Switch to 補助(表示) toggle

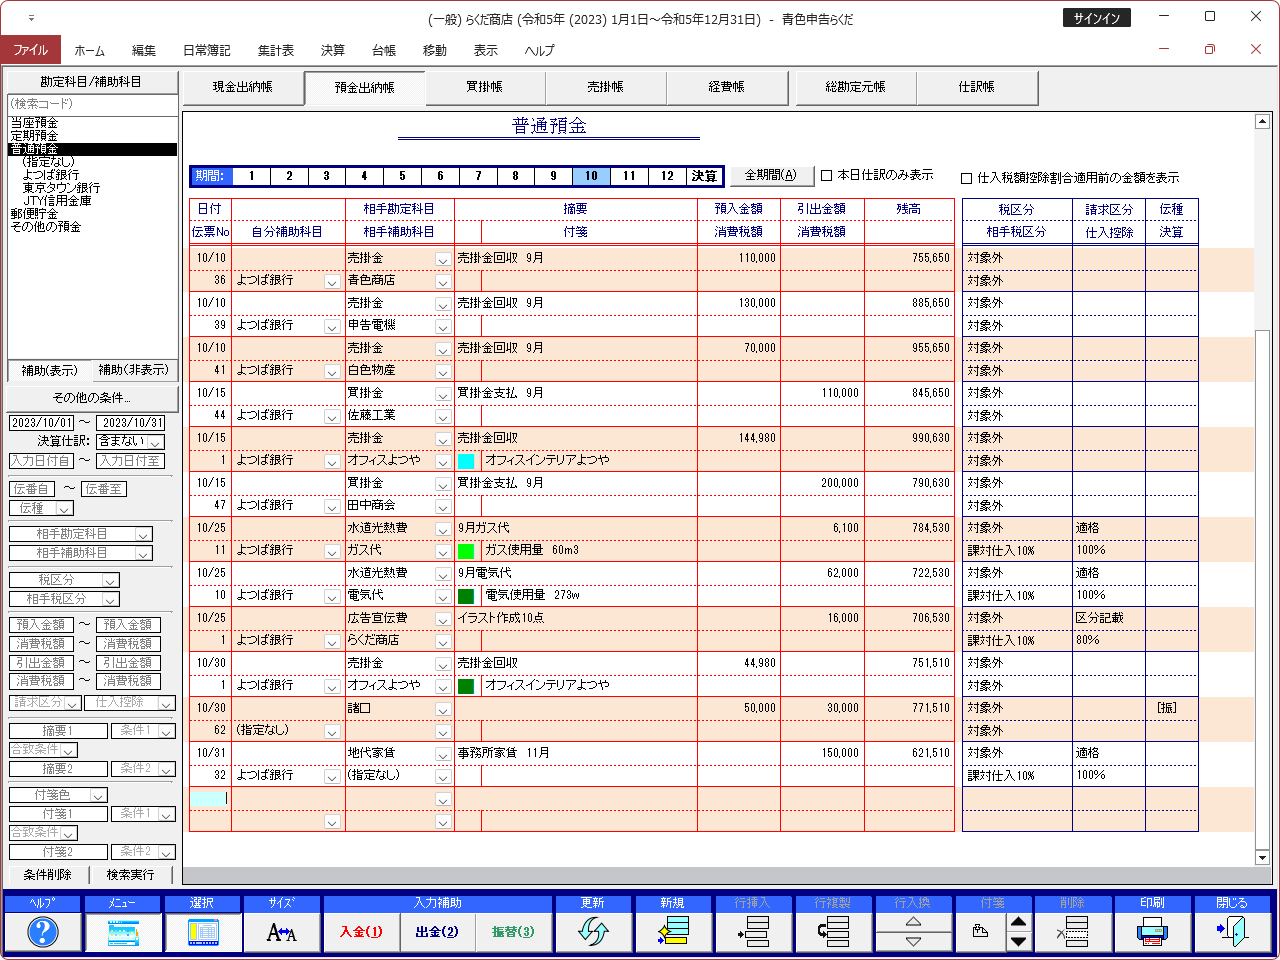point(49,370)
